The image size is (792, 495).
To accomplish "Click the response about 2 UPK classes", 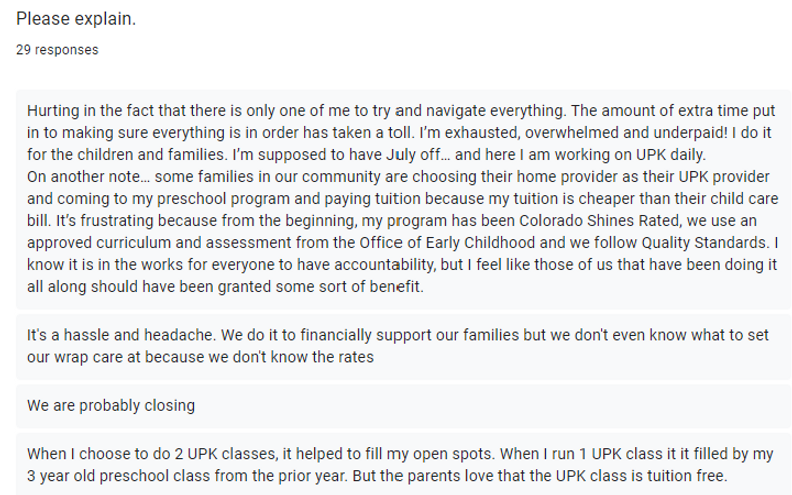I will (x=400, y=463).
